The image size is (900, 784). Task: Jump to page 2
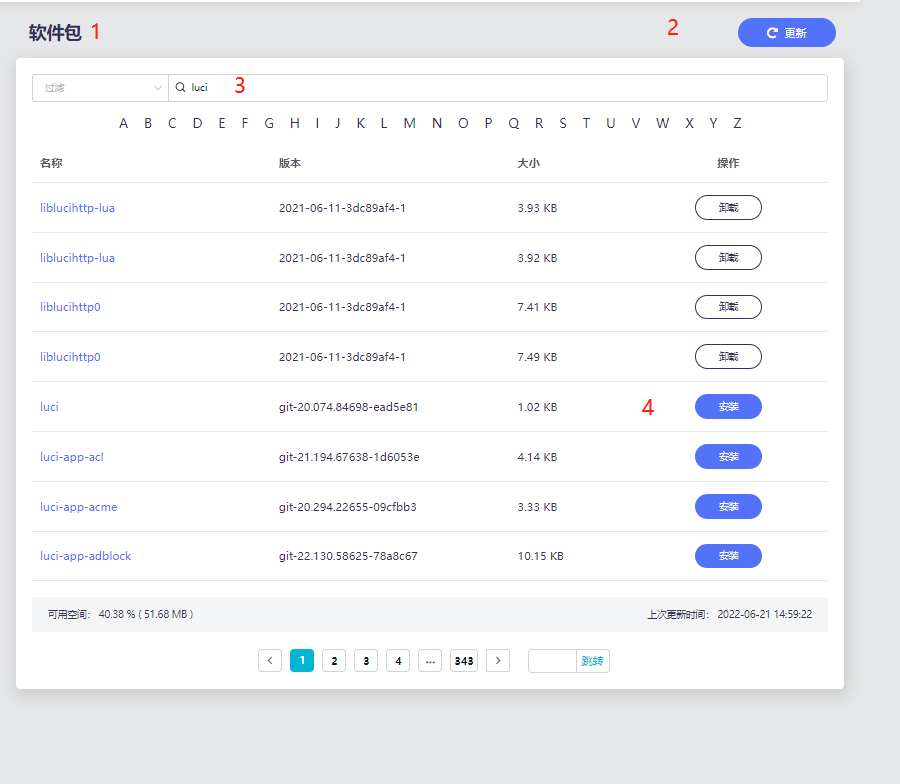(334, 661)
